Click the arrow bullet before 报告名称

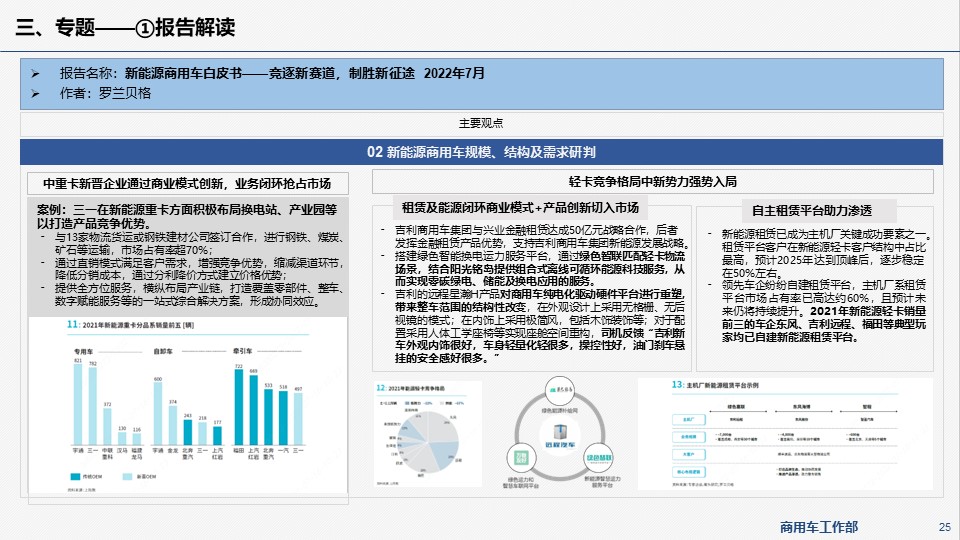pyautogui.click(x=36, y=74)
